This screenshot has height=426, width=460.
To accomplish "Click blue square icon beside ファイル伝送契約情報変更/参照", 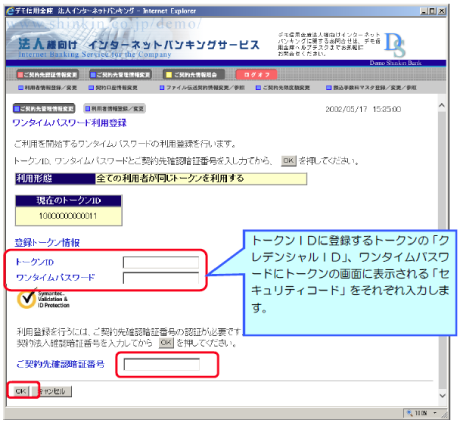I will [x=162, y=88].
